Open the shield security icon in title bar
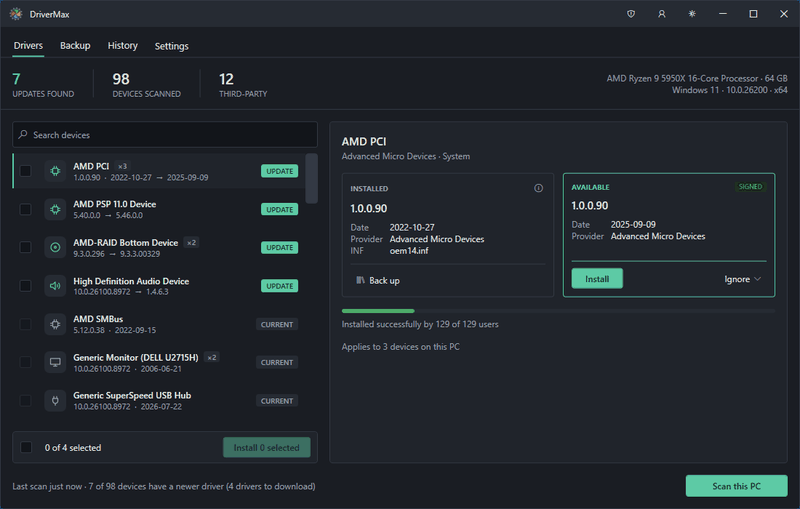Viewport: 800px width, 509px height. (631, 14)
